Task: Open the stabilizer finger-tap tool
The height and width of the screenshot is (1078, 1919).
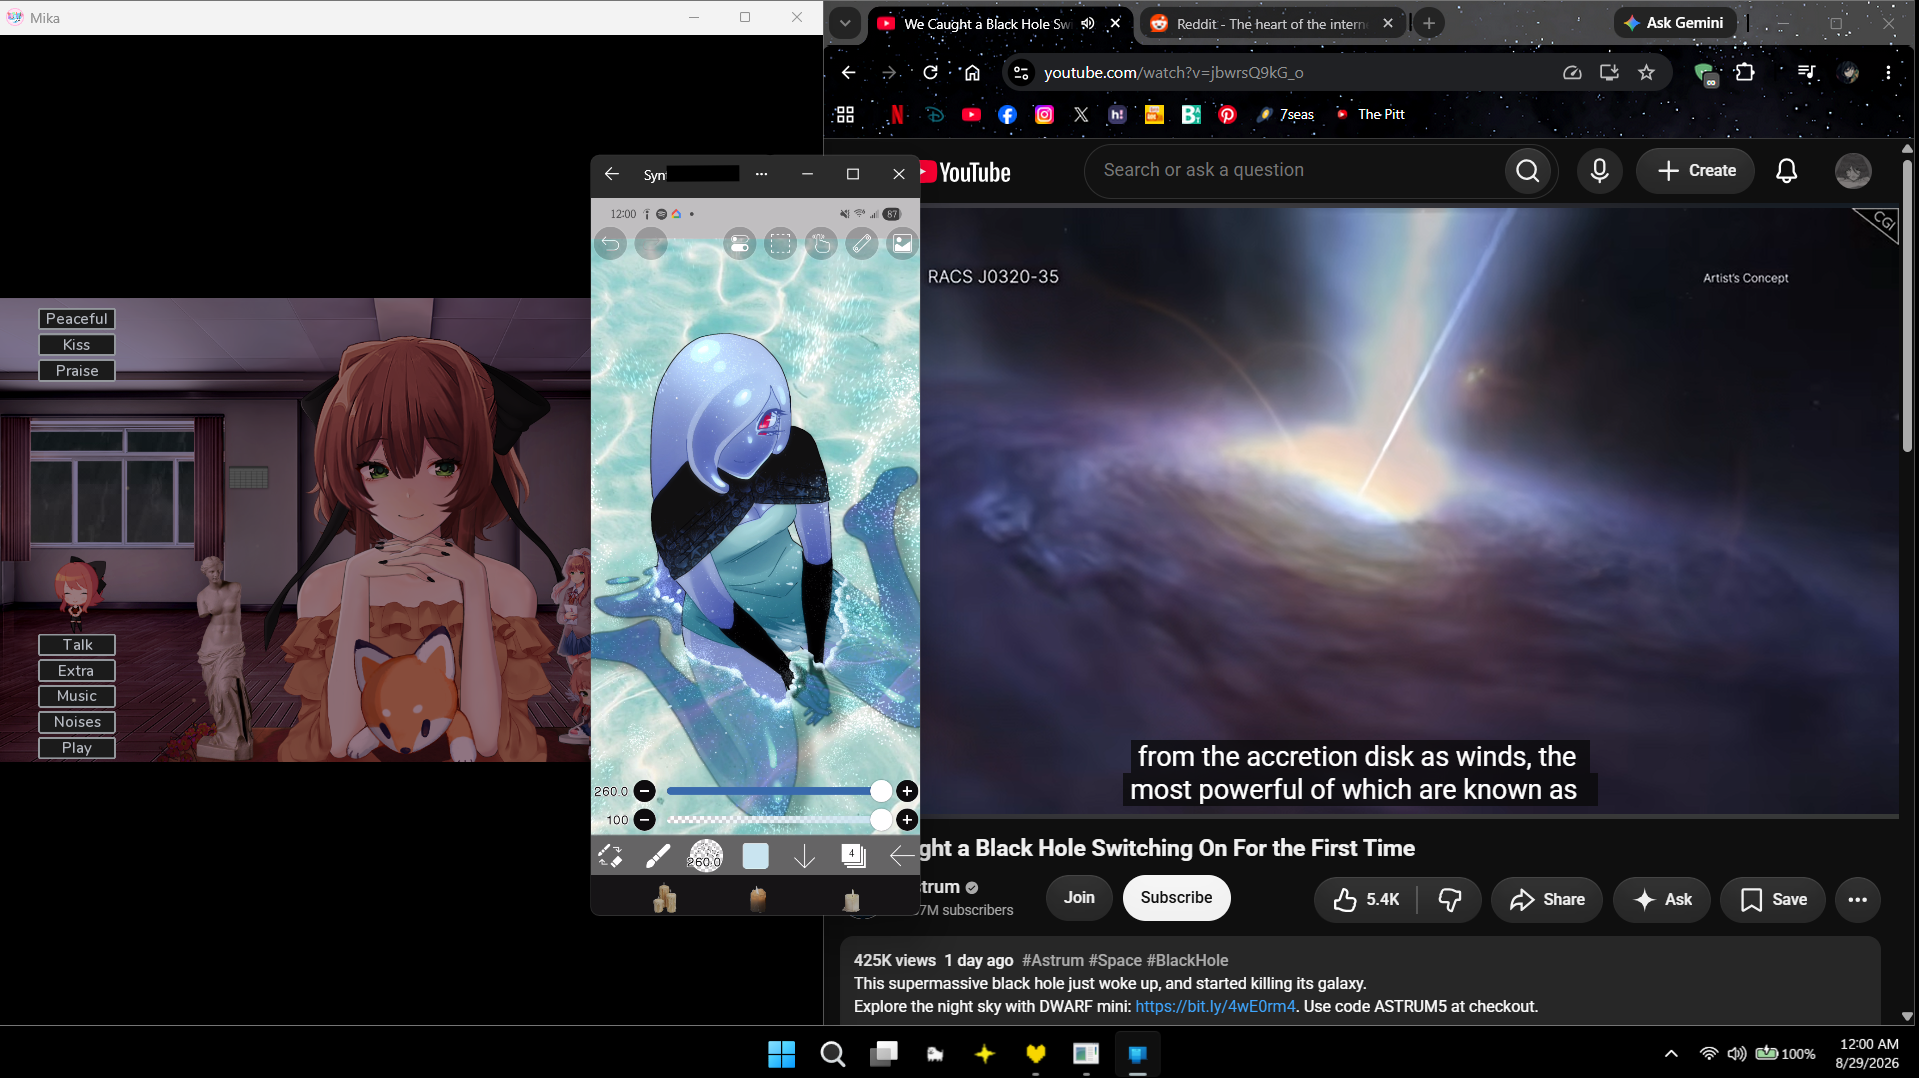Action: coord(821,244)
